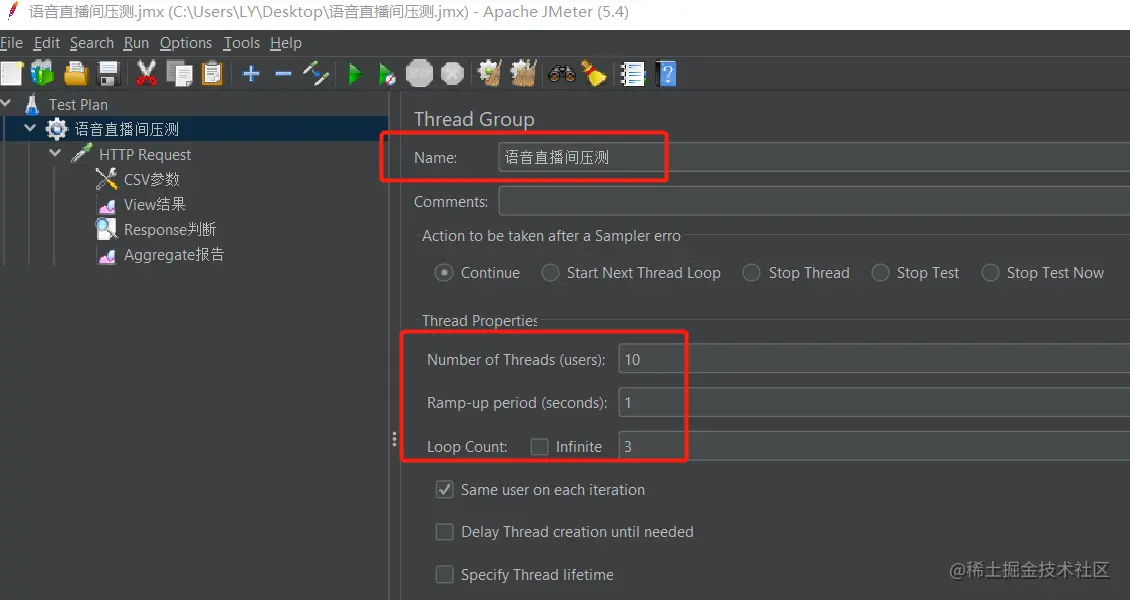1130x600 pixels.
Task: Open the Help menu
Action: [286, 43]
